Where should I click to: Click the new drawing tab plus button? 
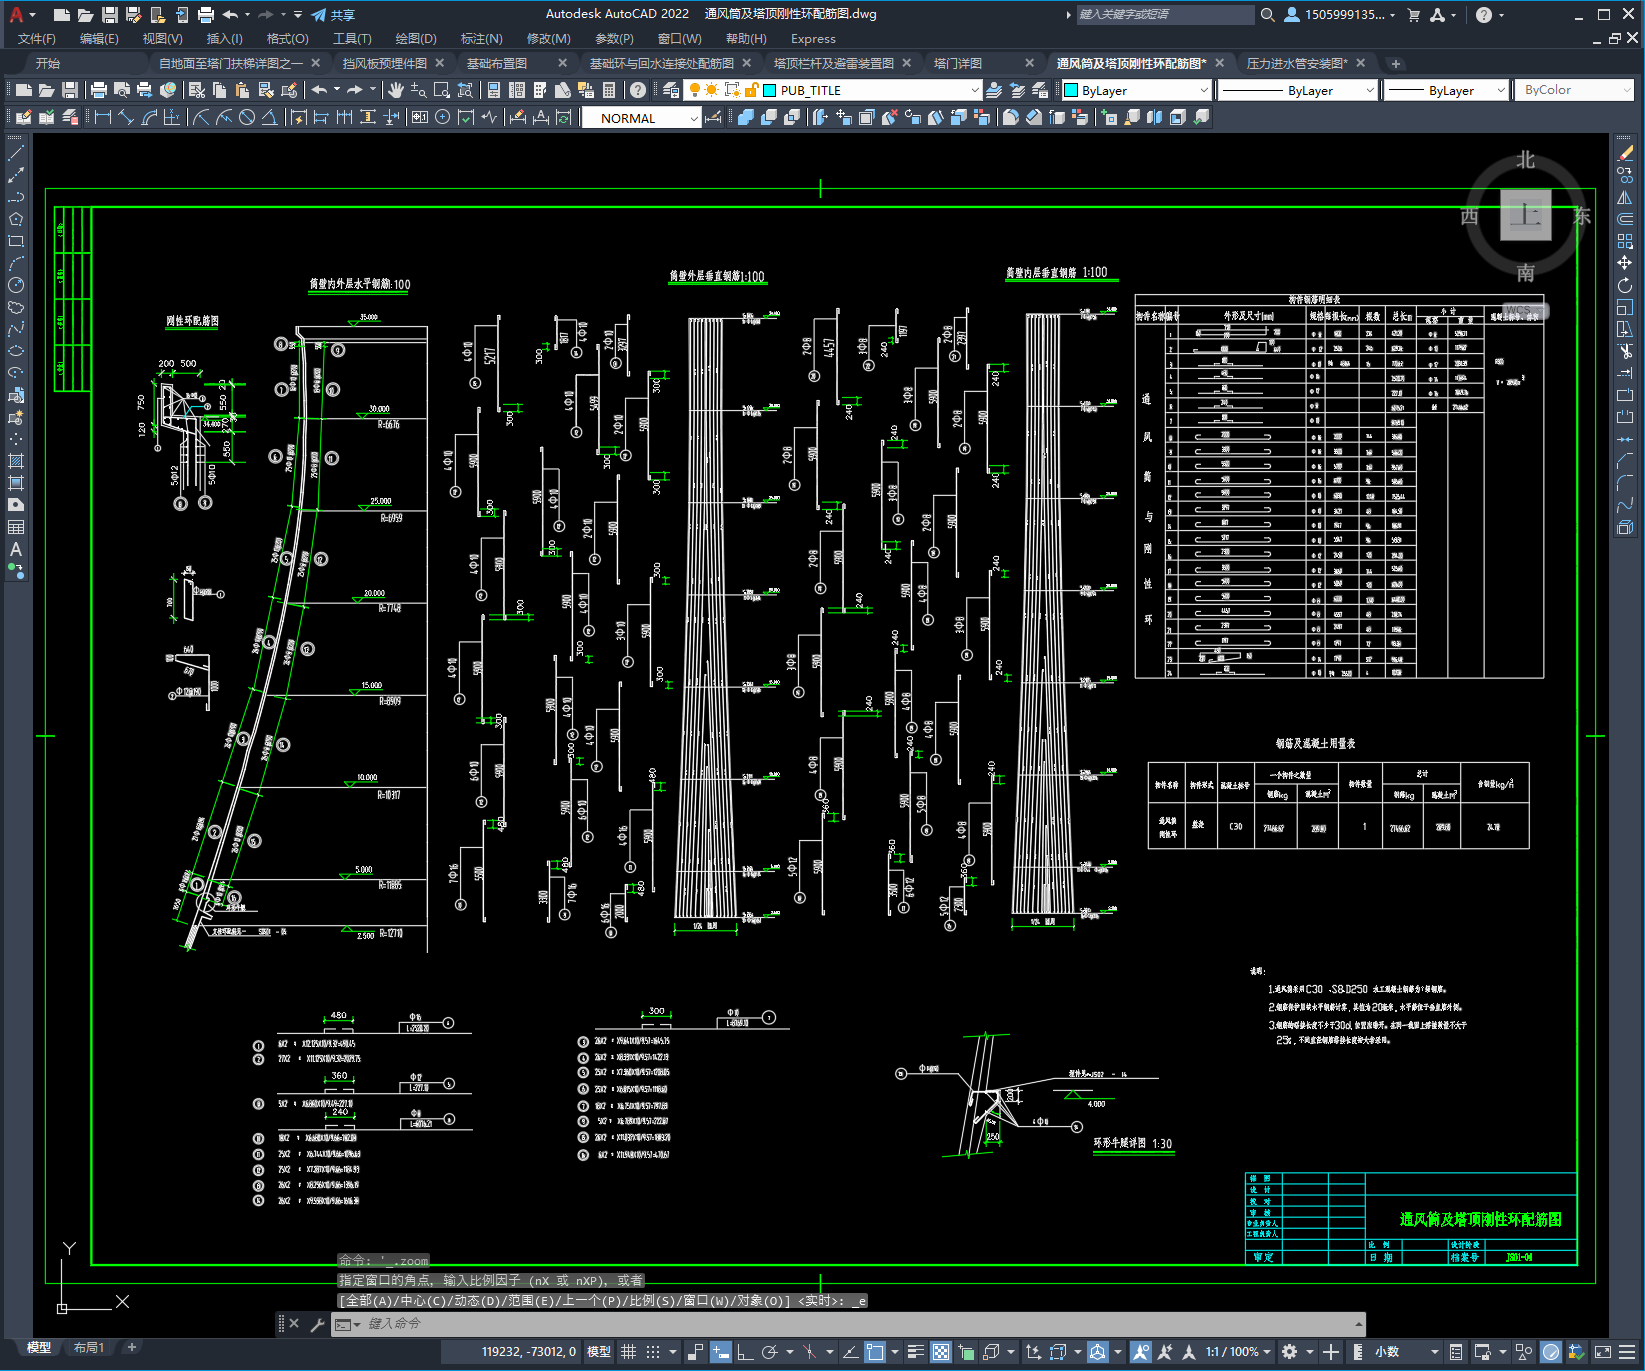click(1396, 63)
